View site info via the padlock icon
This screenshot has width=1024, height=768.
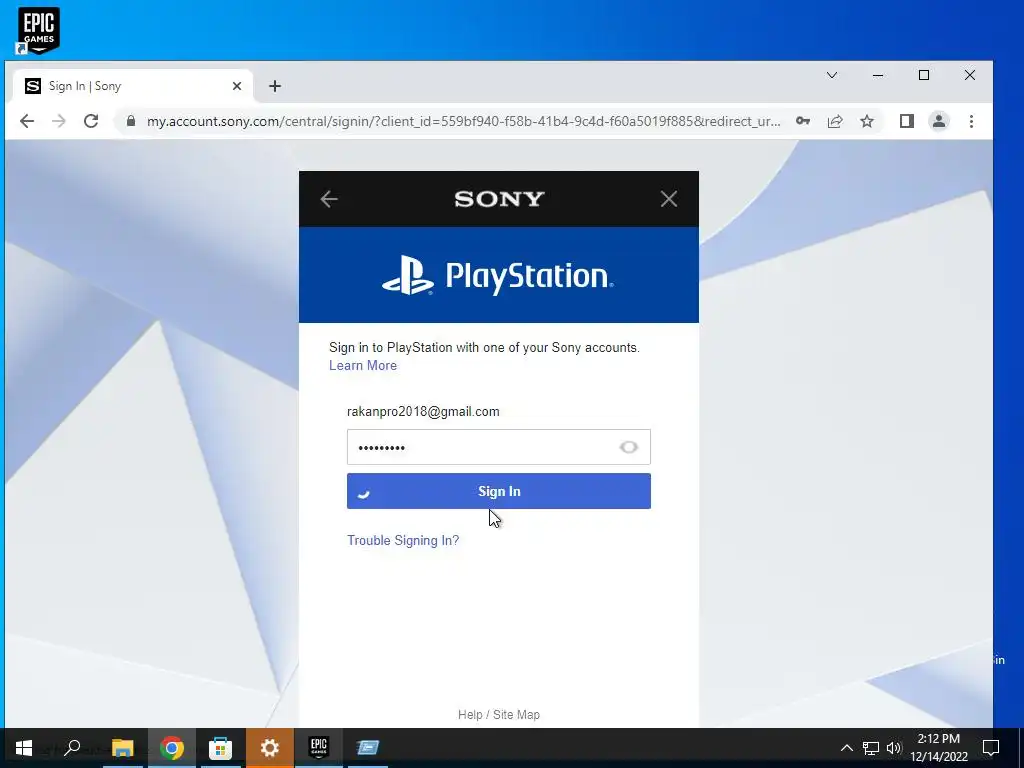click(131, 121)
